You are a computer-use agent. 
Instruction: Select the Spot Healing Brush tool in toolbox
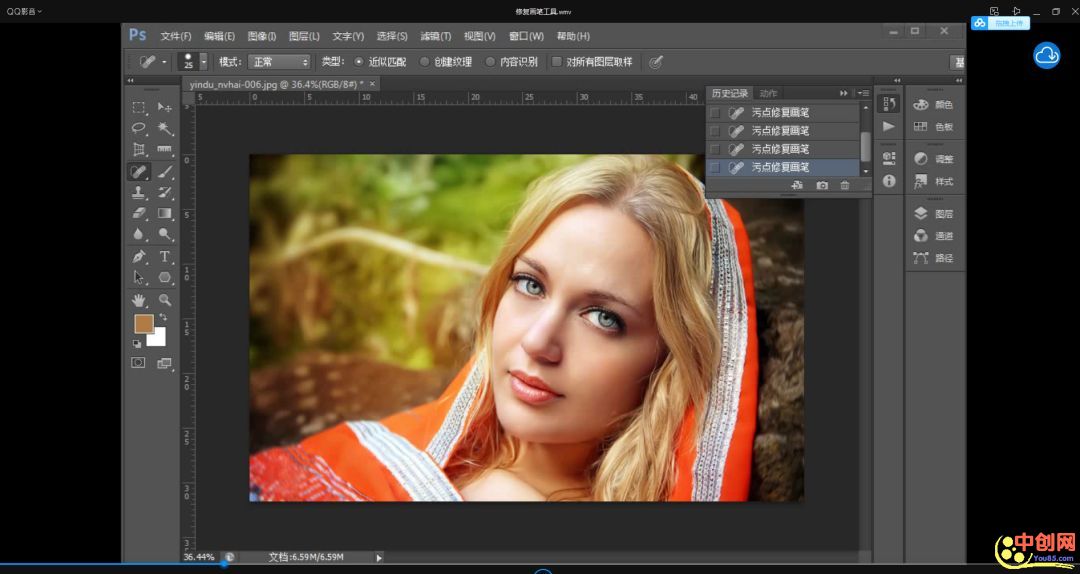[x=139, y=171]
